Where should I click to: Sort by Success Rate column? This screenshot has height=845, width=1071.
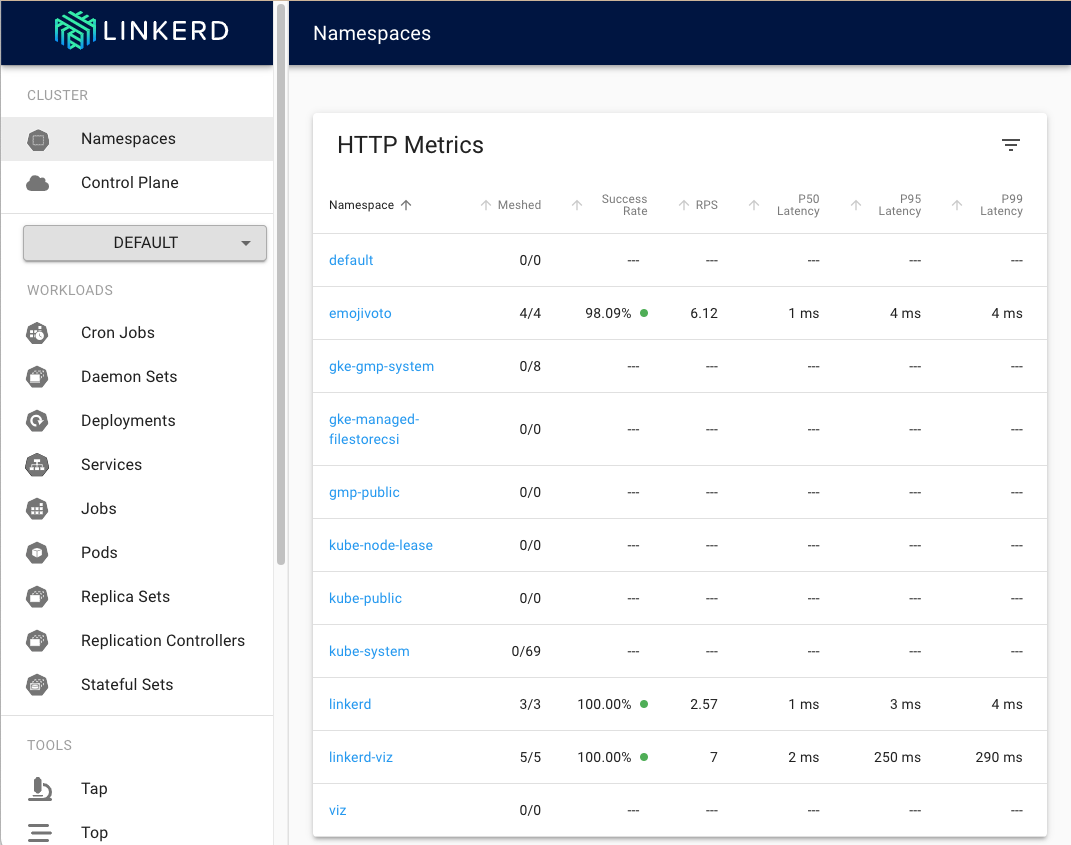624,205
